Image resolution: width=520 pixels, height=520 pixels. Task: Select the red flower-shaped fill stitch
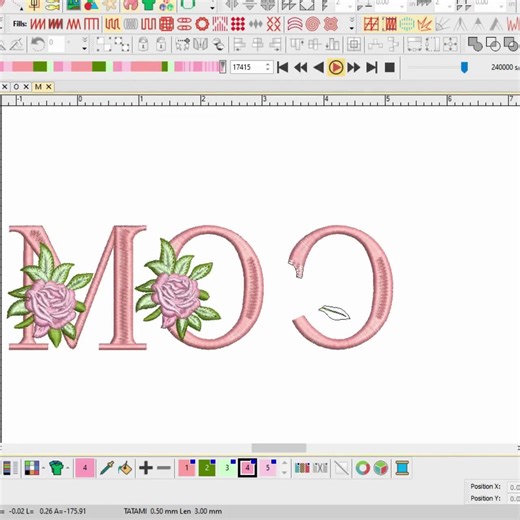331,24
